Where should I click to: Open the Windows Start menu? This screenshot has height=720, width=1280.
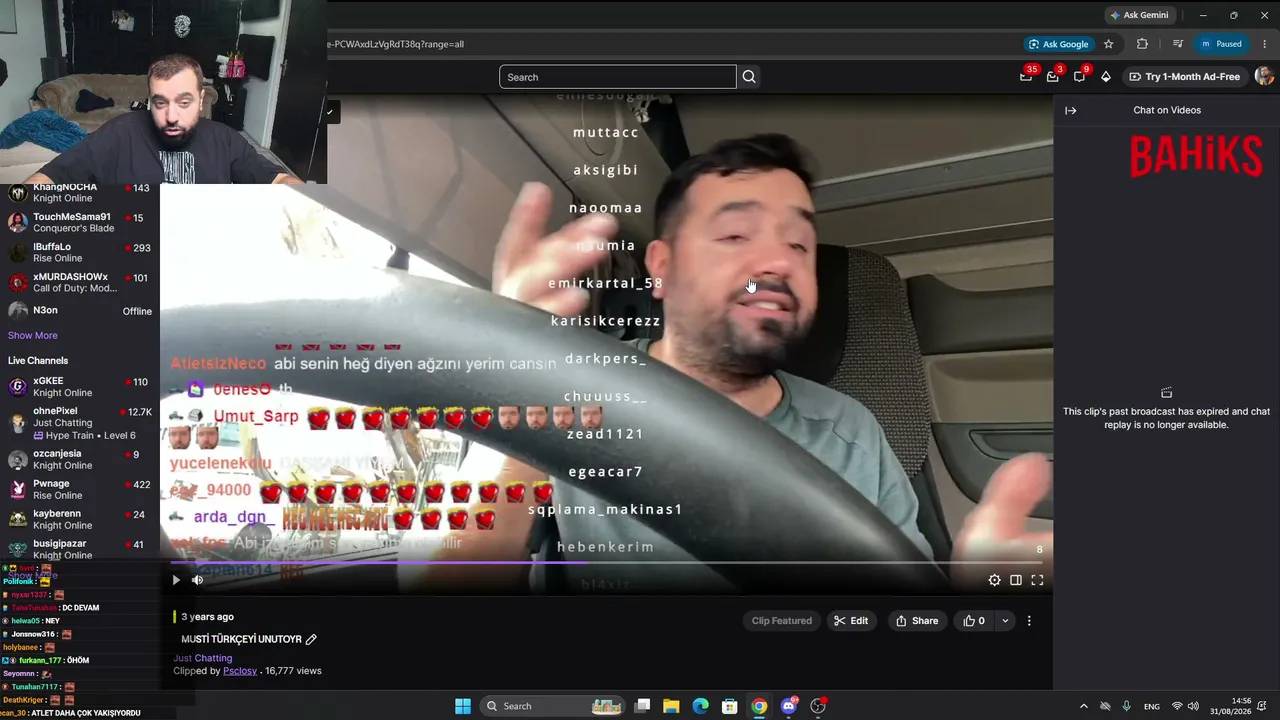click(x=463, y=706)
